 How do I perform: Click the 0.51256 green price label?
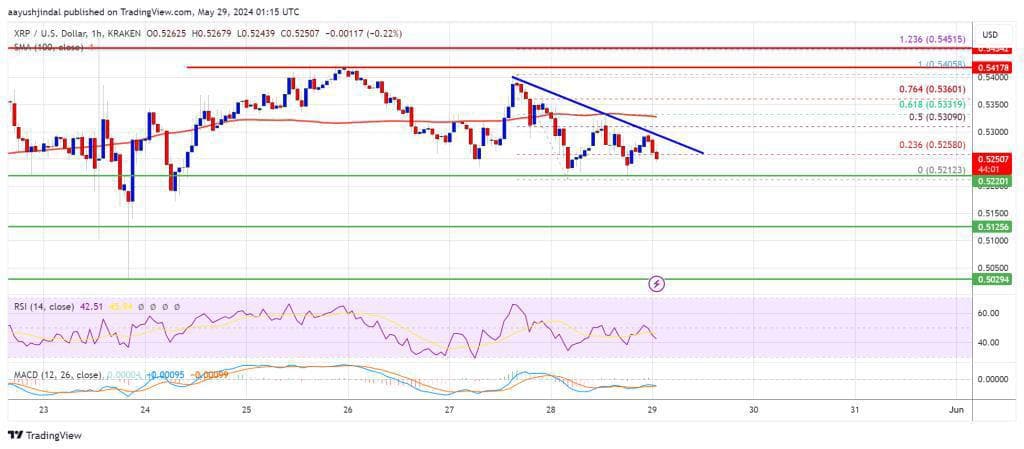[994, 228]
